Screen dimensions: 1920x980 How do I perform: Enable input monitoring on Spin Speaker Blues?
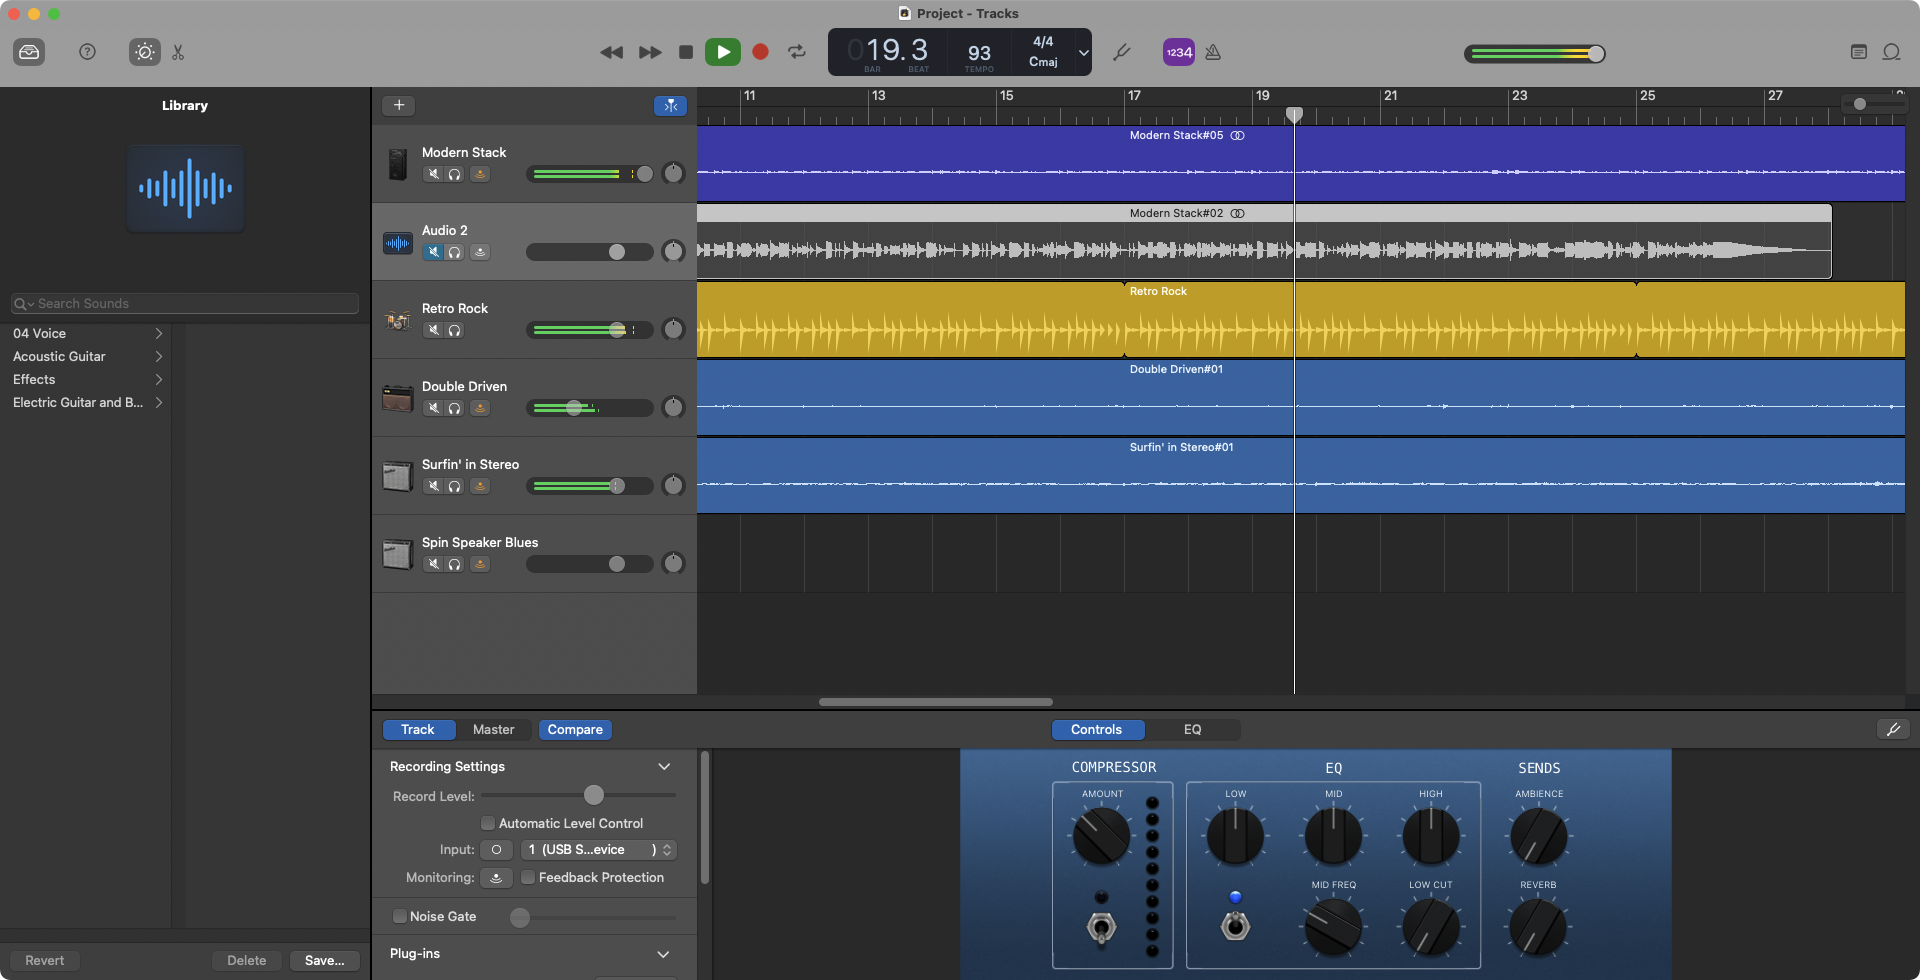(x=480, y=564)
